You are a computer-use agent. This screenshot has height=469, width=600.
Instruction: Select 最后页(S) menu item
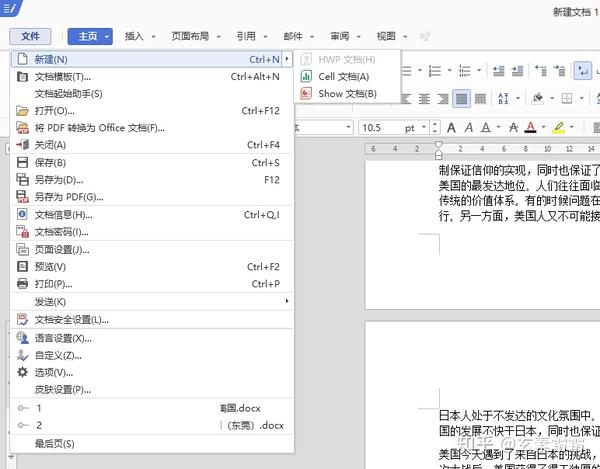tap(152, 444)
